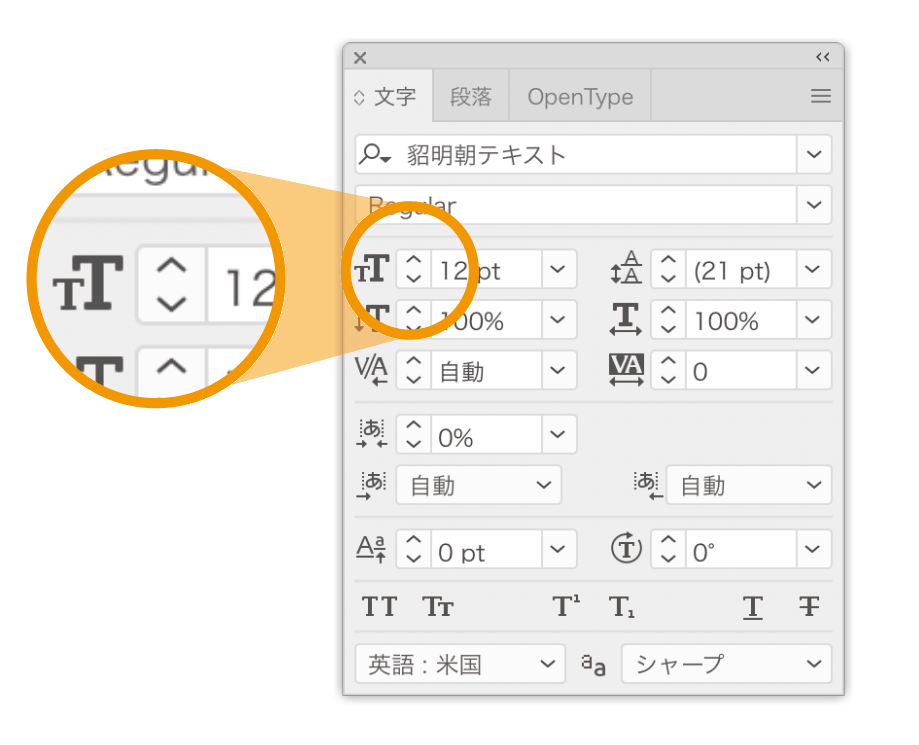Click the 文字 tab collapse arrows icon
Viewport: 919px width, 745px height.
point(359,97)
